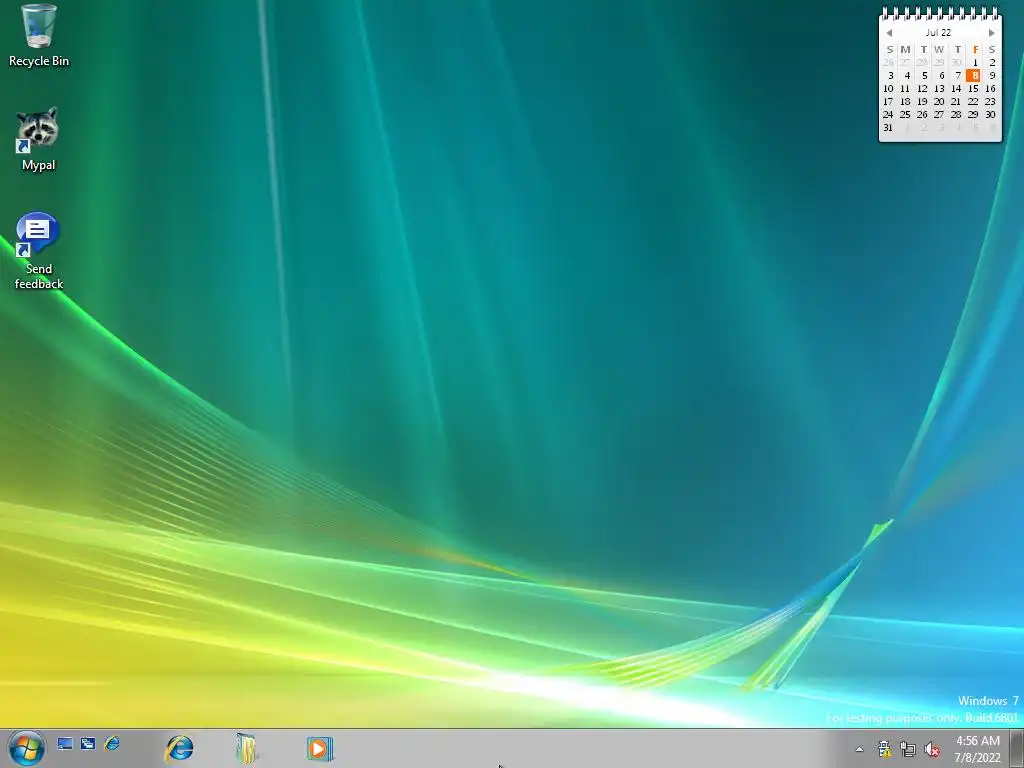The image size is (1024, 768).
Task: Open the Start menu orb
Action: 26,748
